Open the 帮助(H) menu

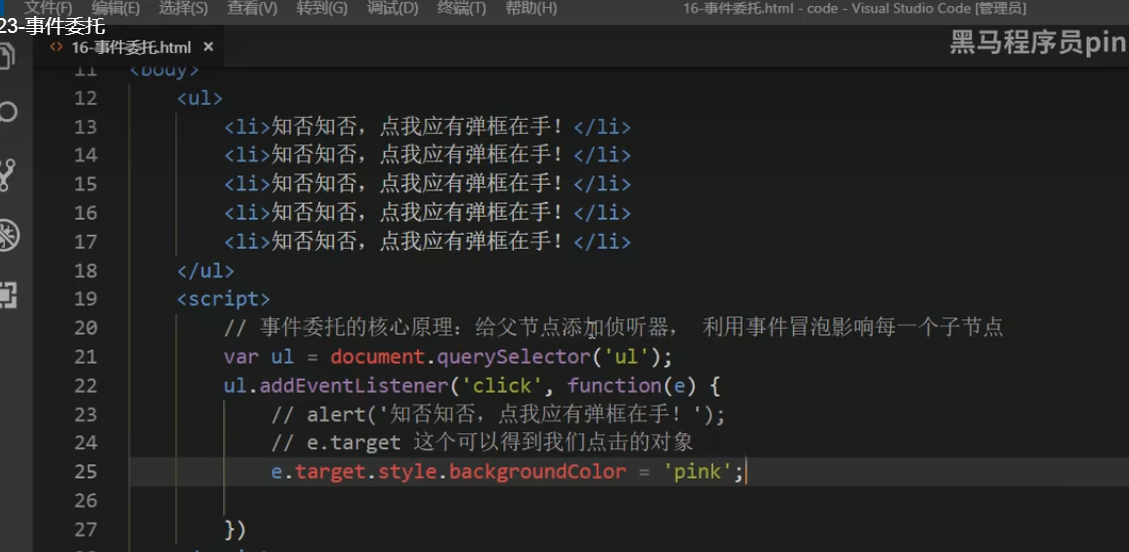(x=531, y=9)
